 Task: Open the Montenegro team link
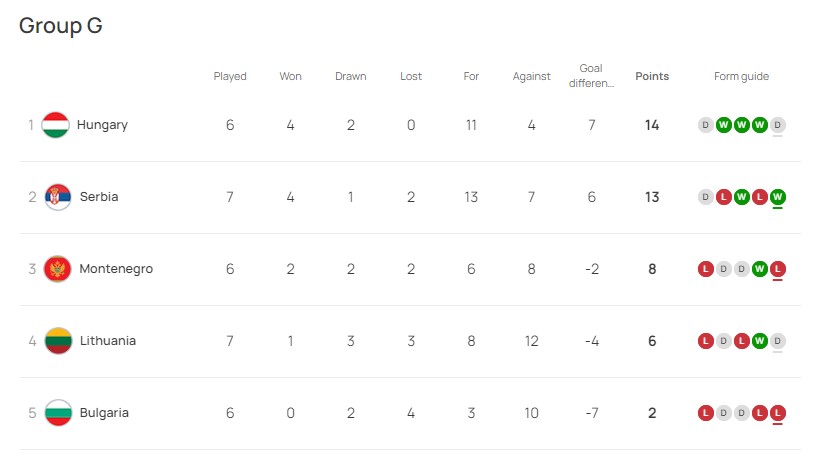click(x=116, y=269)
